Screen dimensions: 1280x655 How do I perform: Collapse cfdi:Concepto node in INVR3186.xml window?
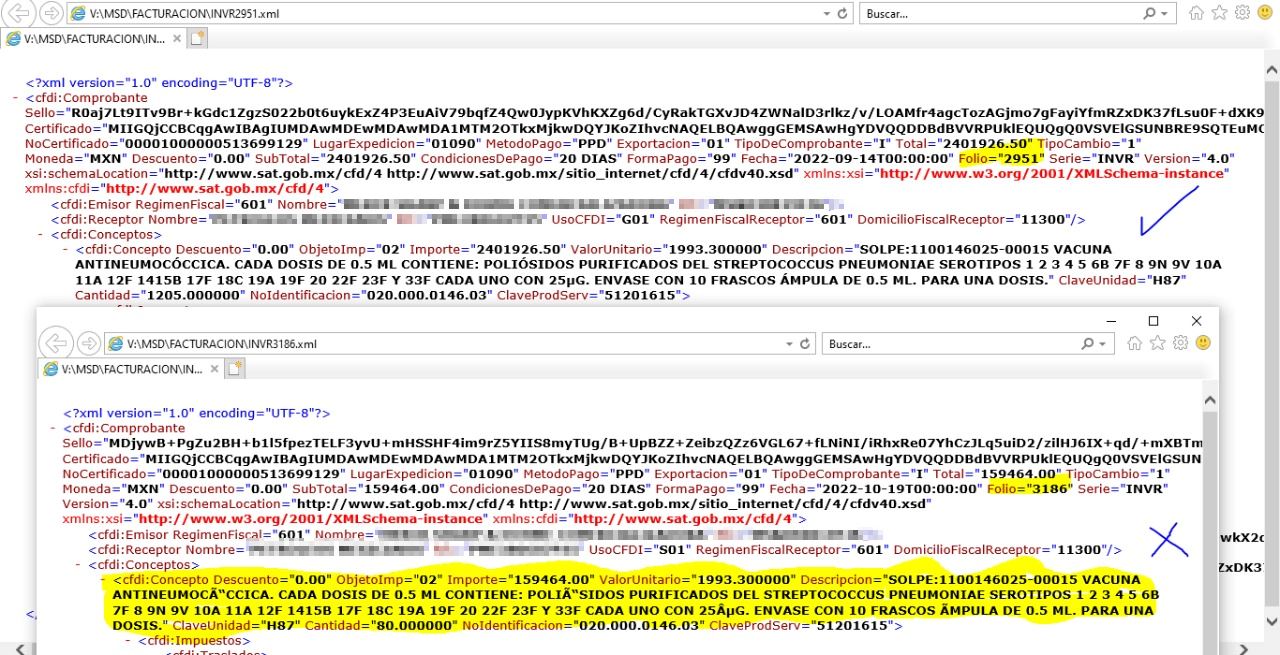105,579
